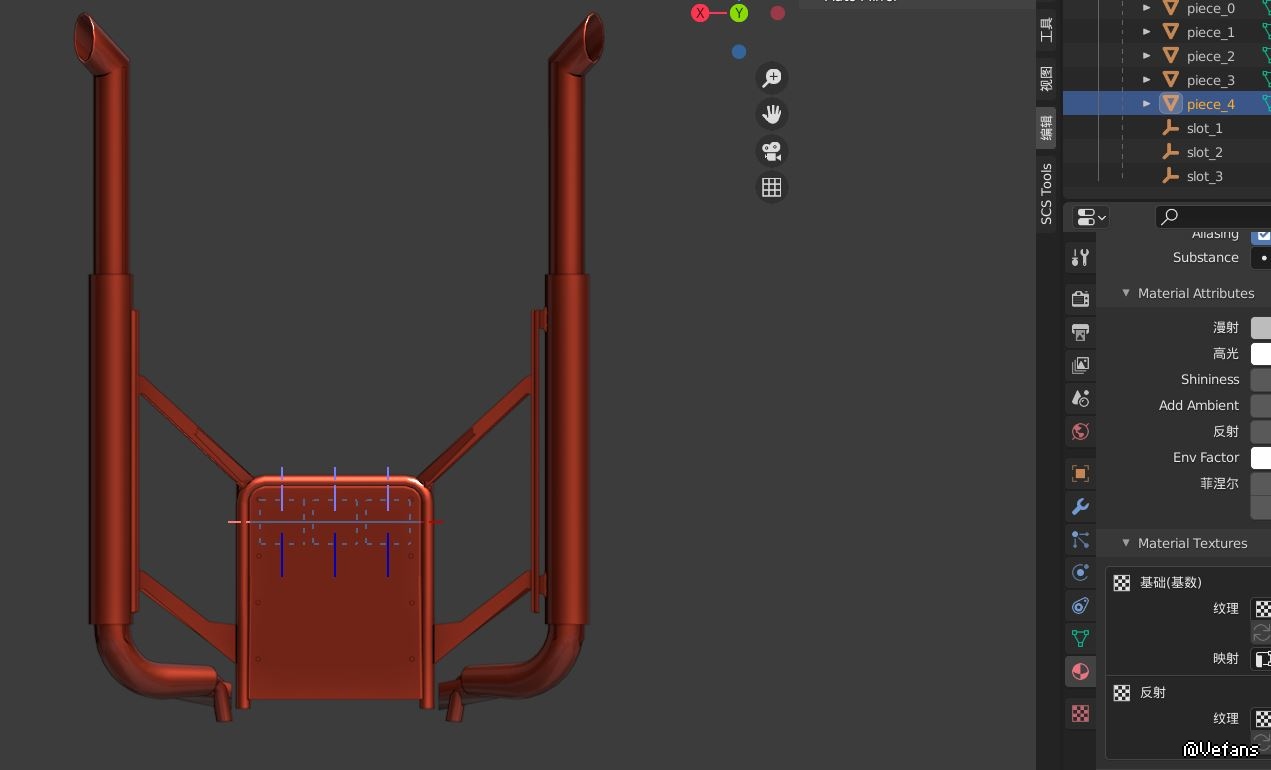Open the 视图 sidebar tab

click(x=1046, y=78)
